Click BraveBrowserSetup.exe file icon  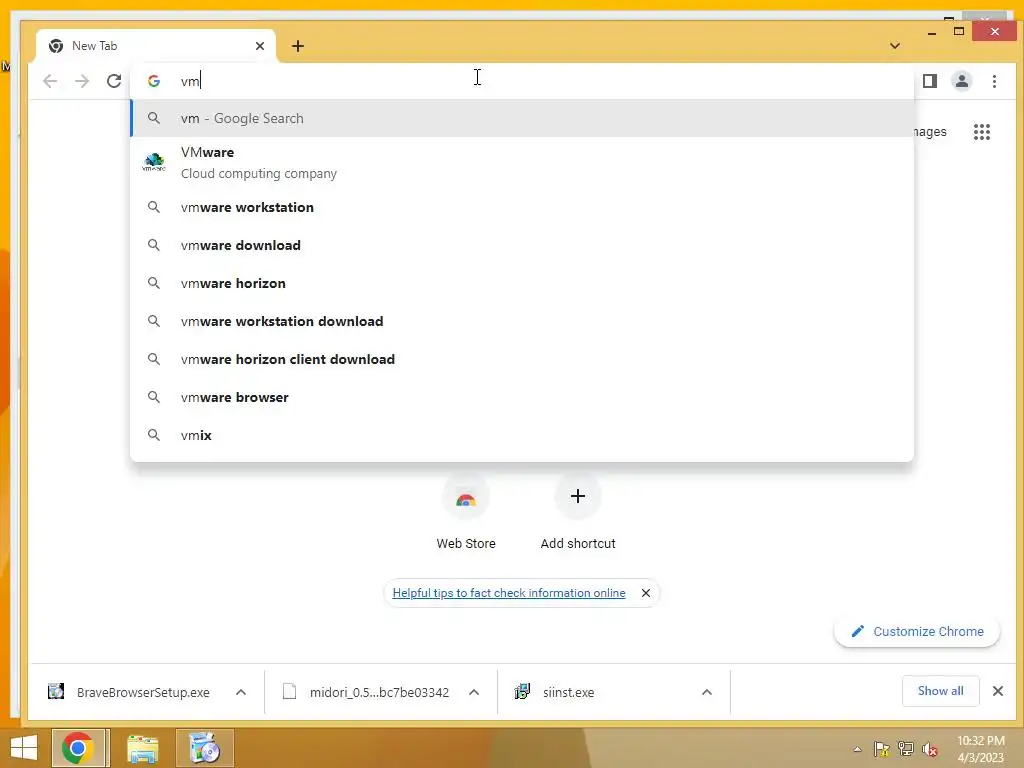coord(56,691)
